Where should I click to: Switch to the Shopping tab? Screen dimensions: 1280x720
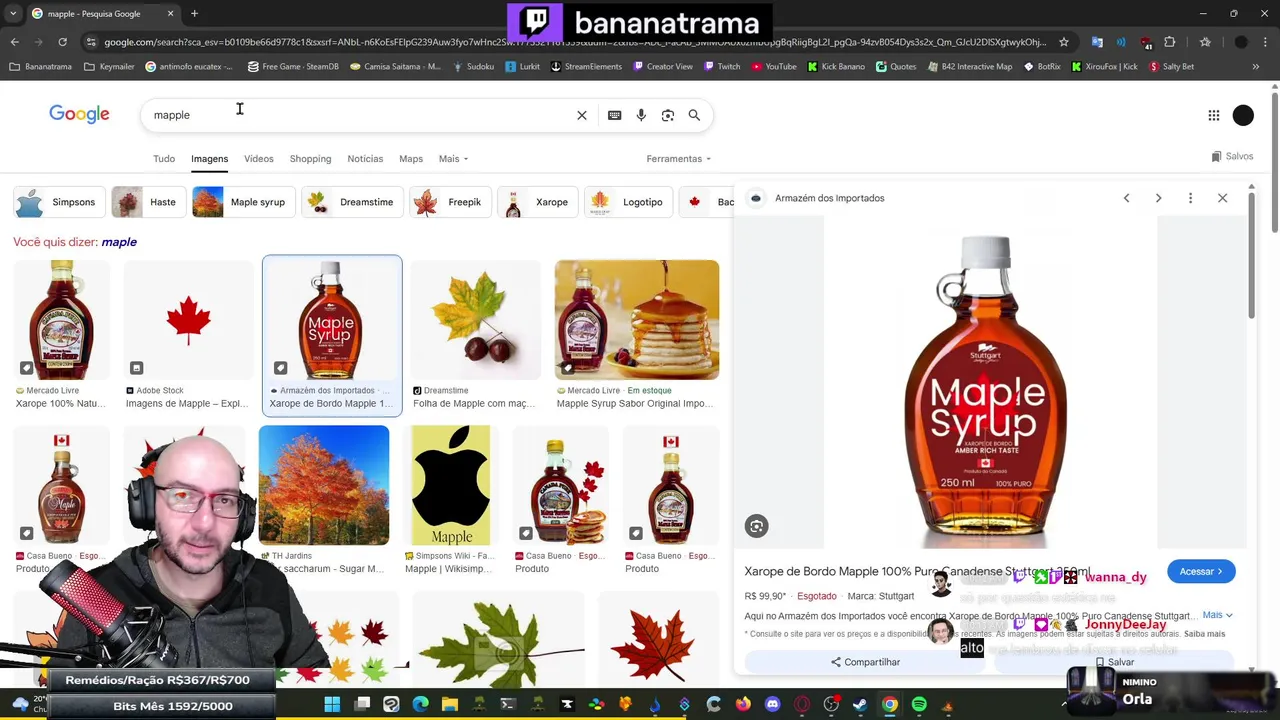pyautogui.click(x=310, y=159)
